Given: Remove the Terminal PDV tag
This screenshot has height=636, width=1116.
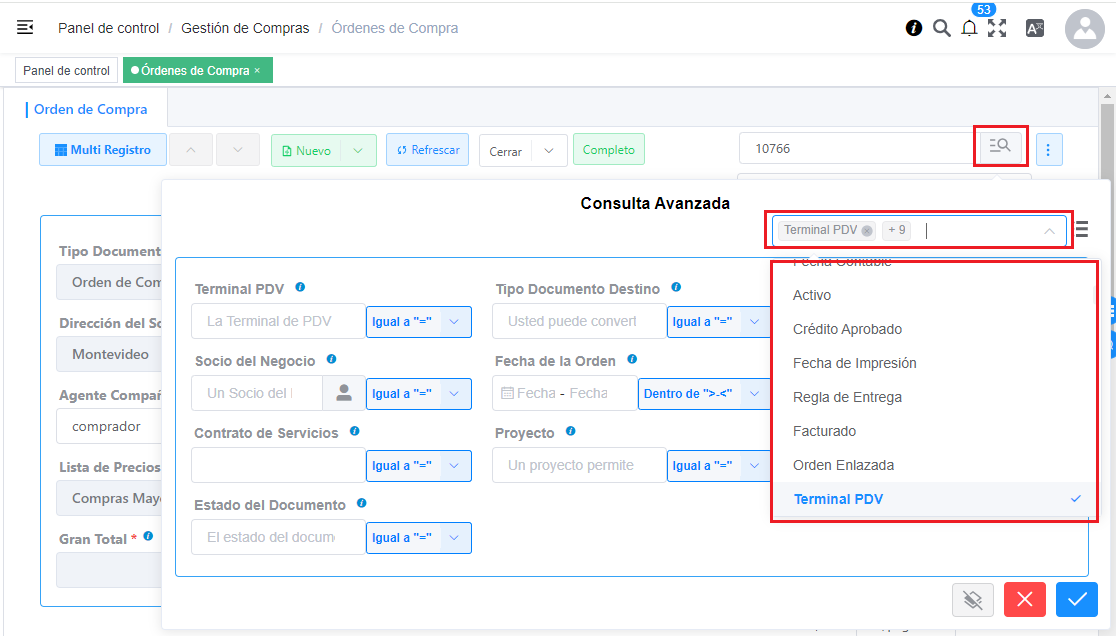Looking at the screenshot, I should click(867, 231).
